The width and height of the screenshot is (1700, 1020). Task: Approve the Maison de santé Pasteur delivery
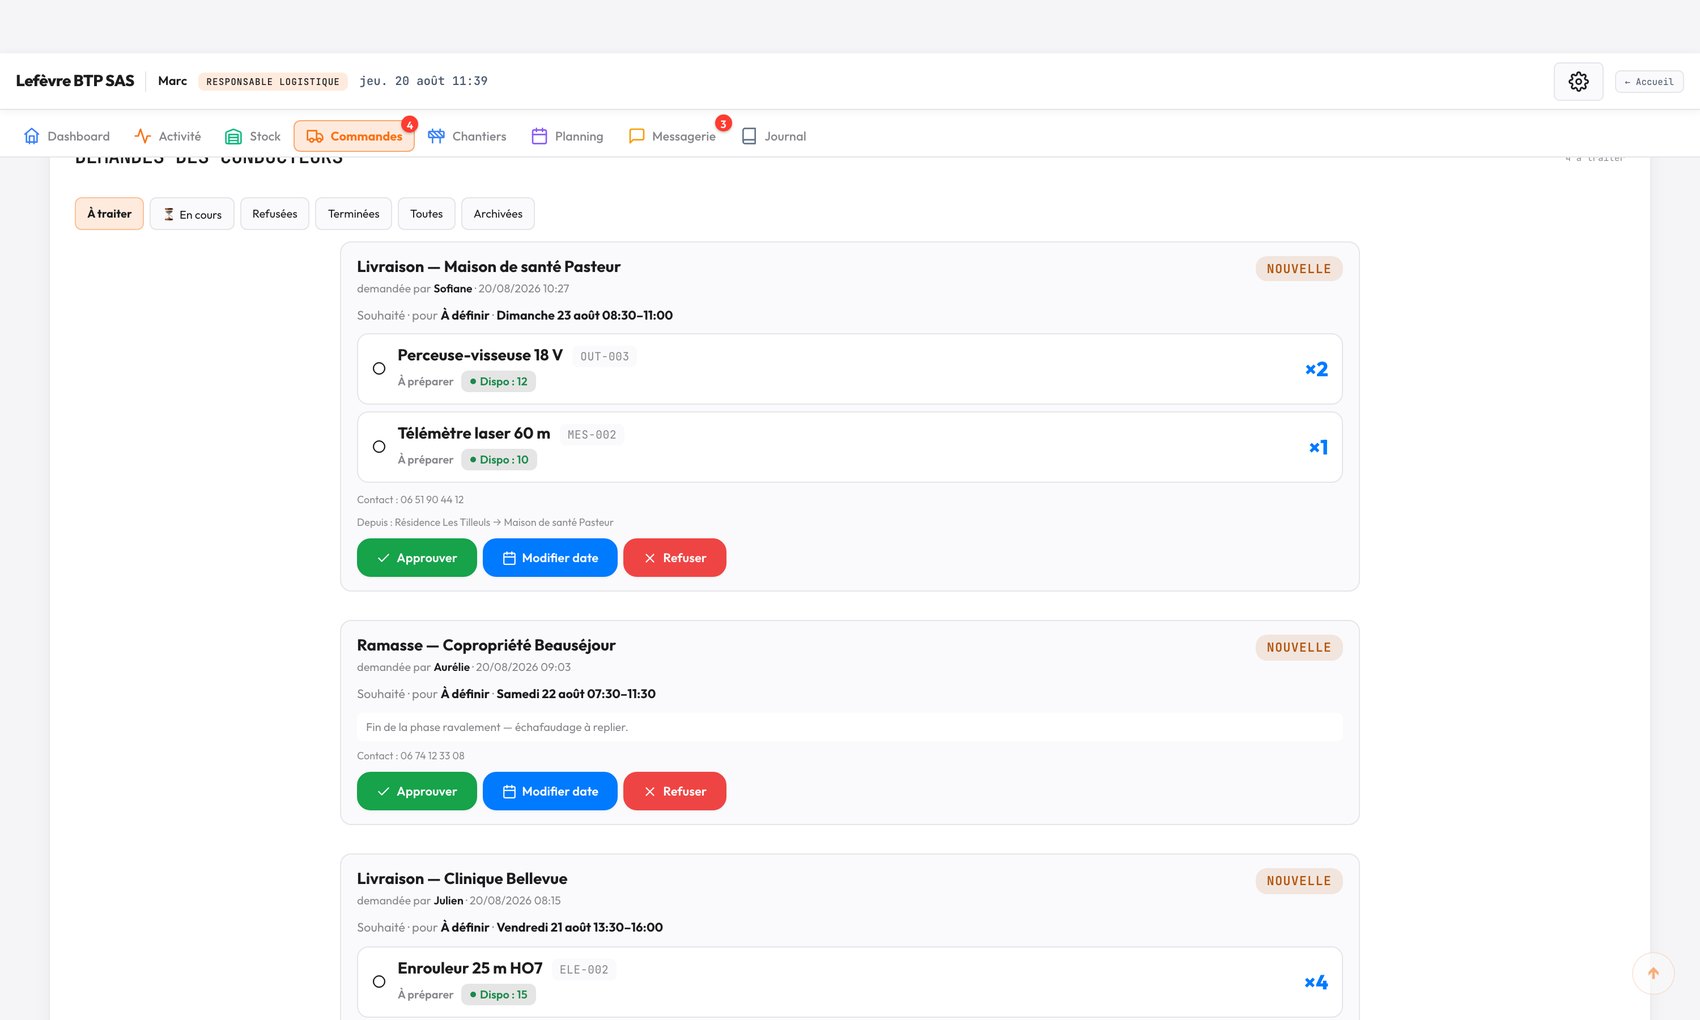point(417,558)
